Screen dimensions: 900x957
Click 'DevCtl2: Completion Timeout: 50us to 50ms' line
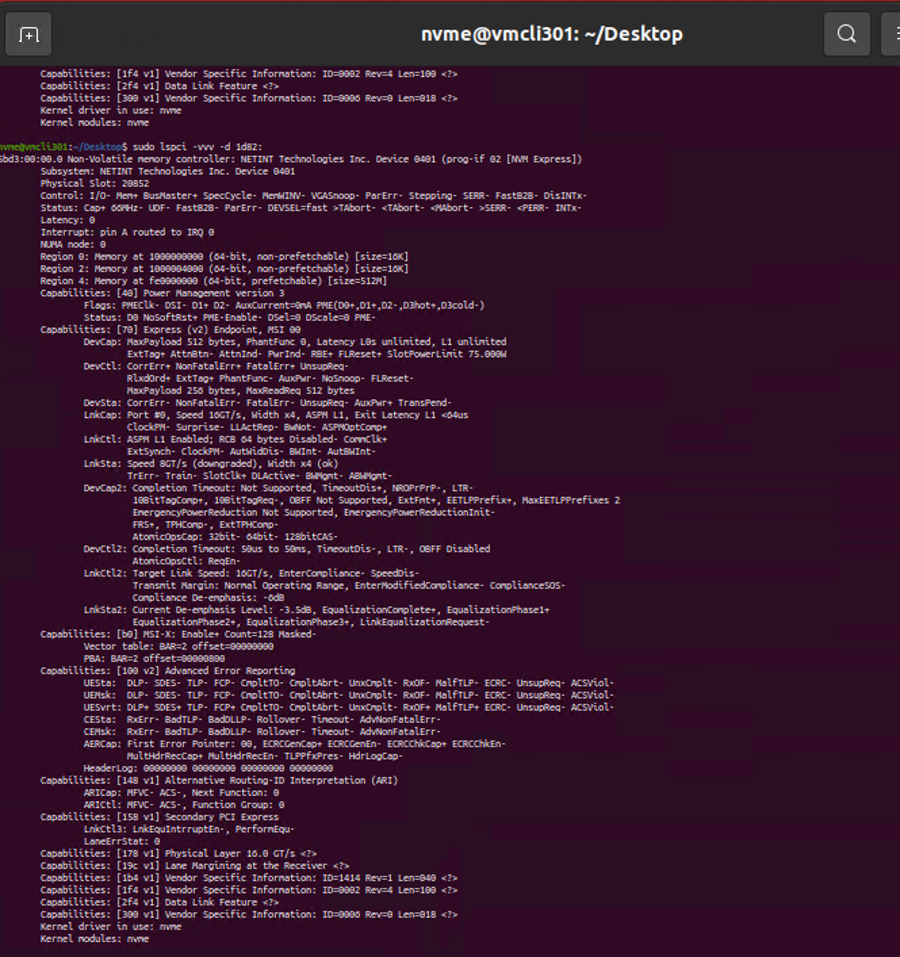point(287,550)
